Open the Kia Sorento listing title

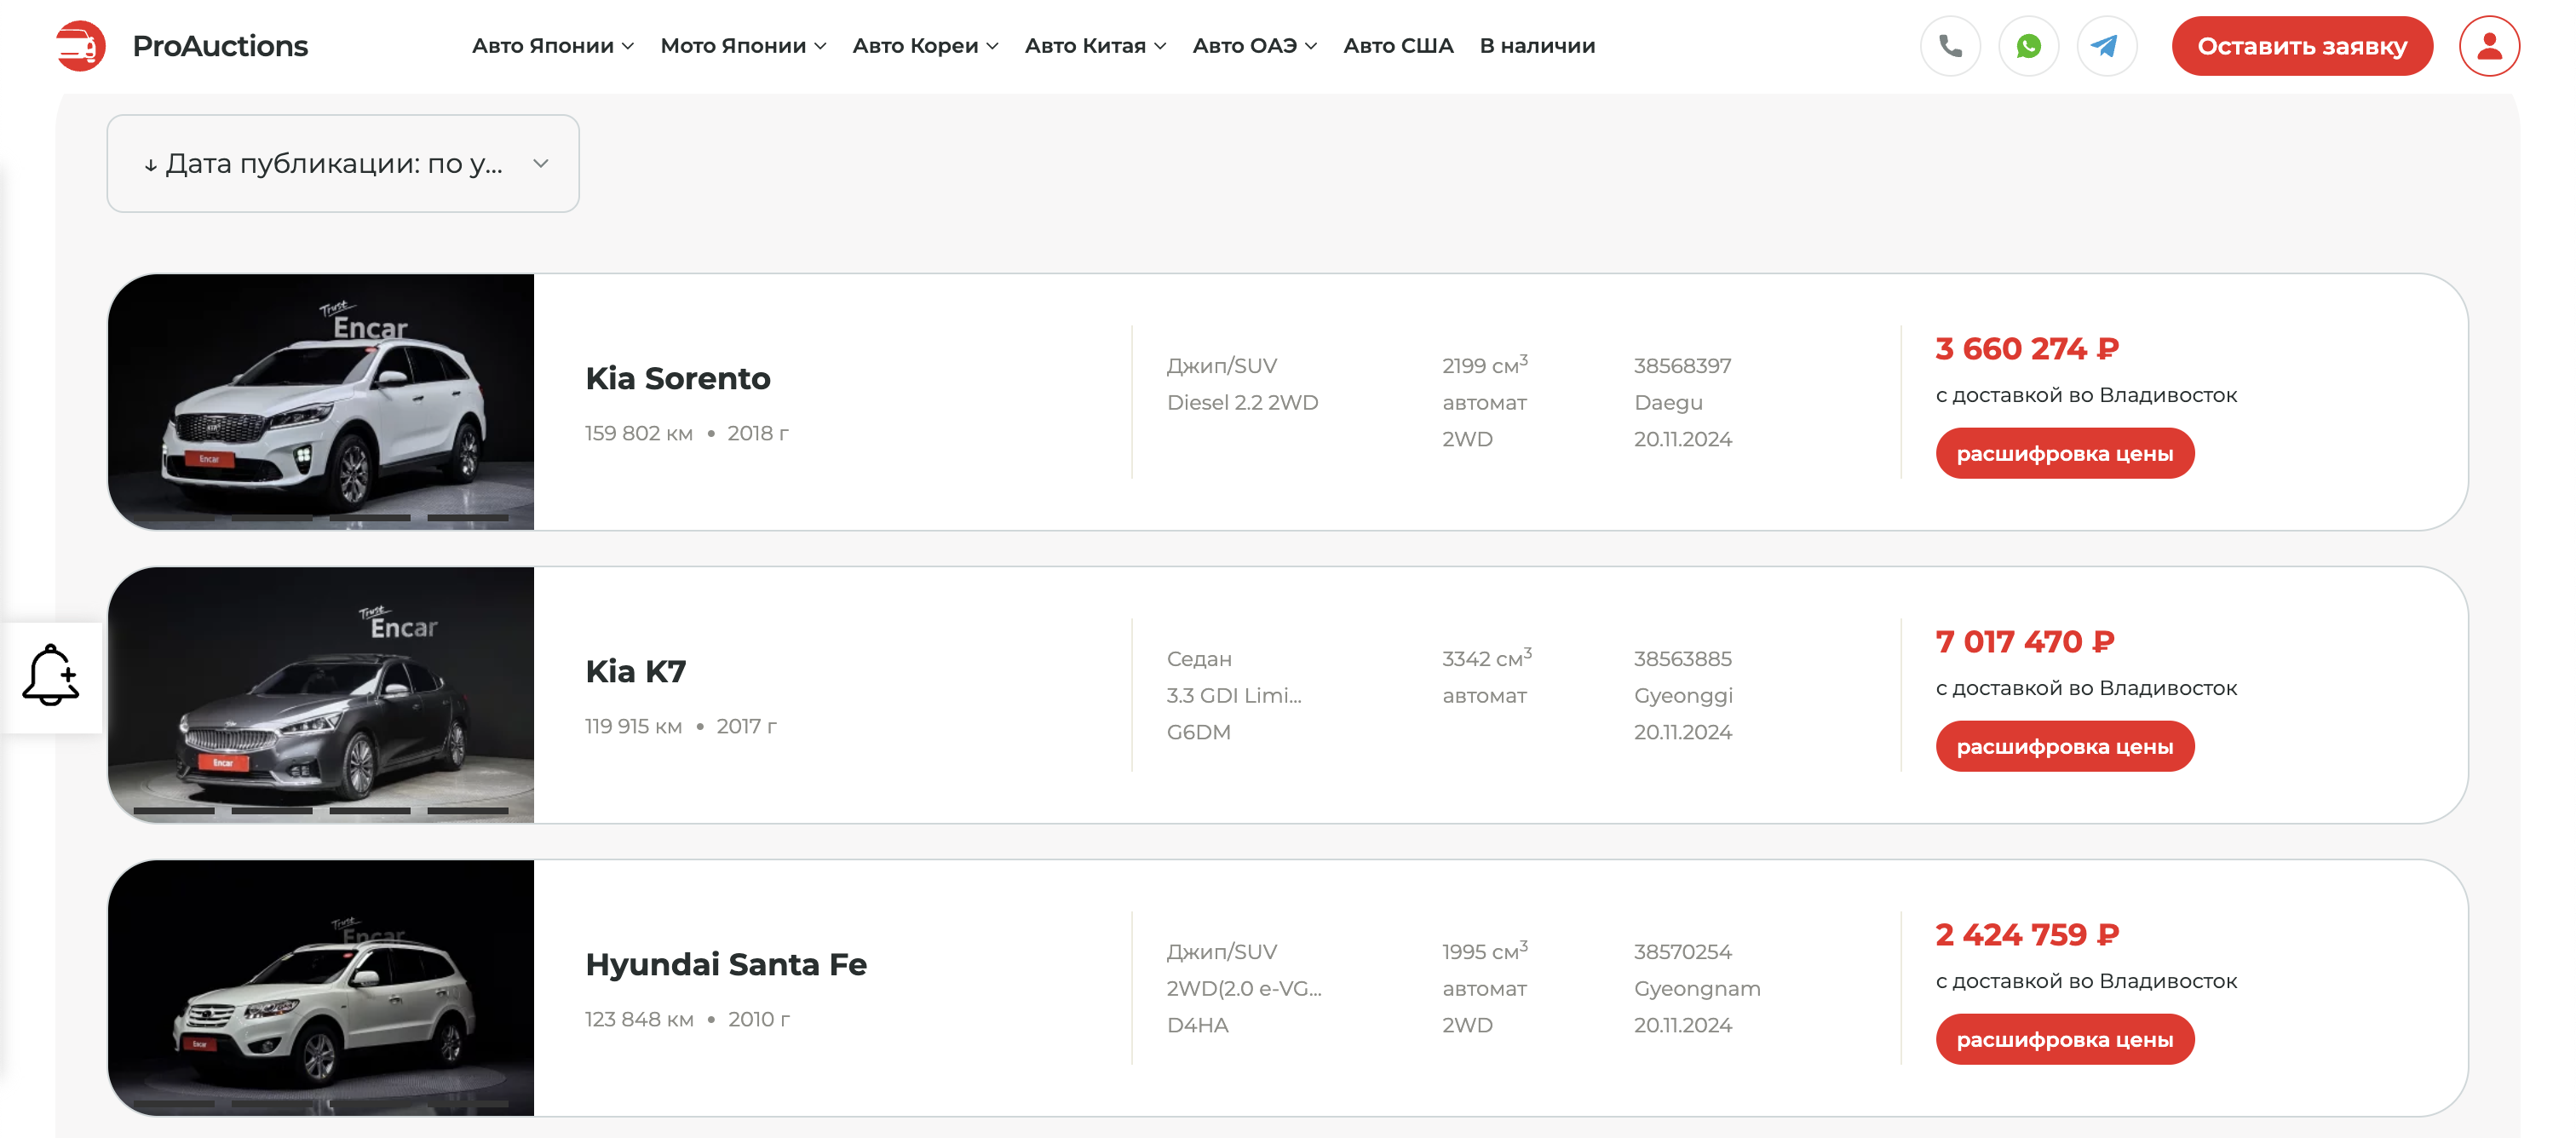[x=678, y=378]
